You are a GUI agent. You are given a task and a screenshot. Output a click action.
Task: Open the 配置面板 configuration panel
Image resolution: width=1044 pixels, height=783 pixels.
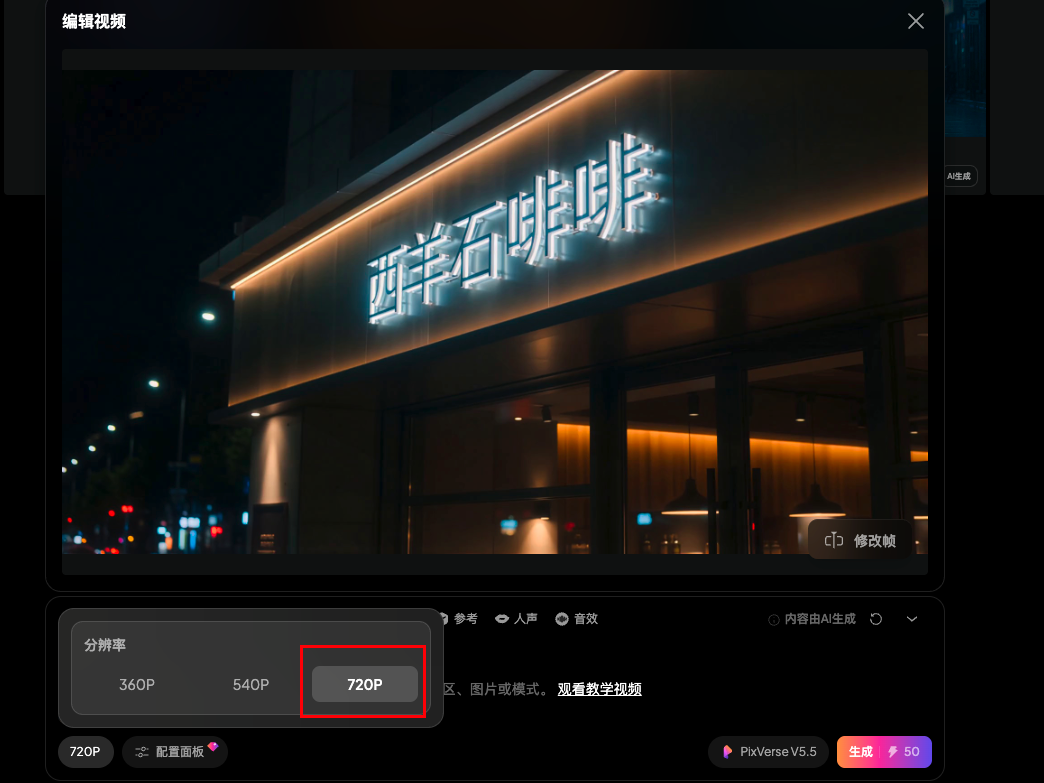[175, 751]
